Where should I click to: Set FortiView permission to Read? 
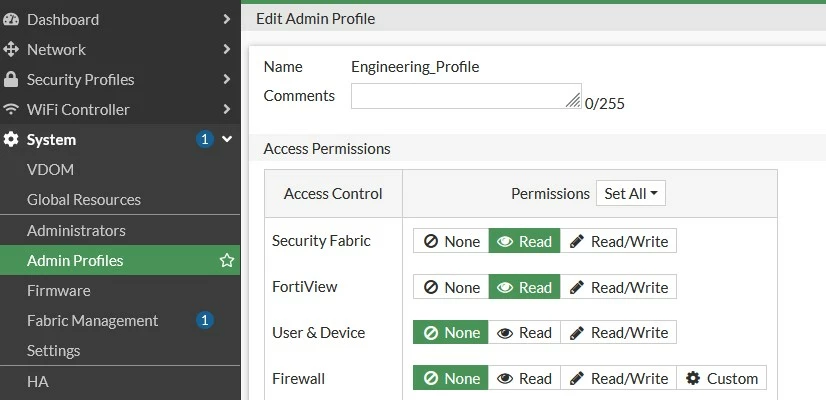[524, 287]
